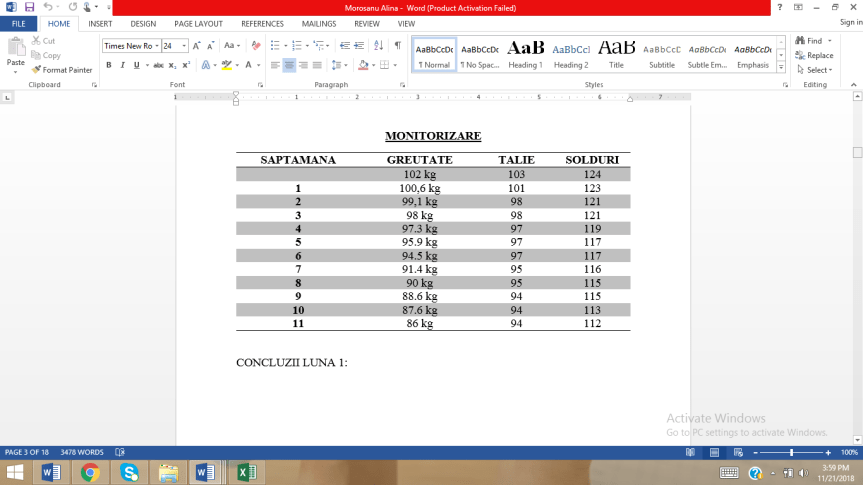Screen dimensions: 863x485
Task: Toggle italic formatting
Action: coord(122,65)
